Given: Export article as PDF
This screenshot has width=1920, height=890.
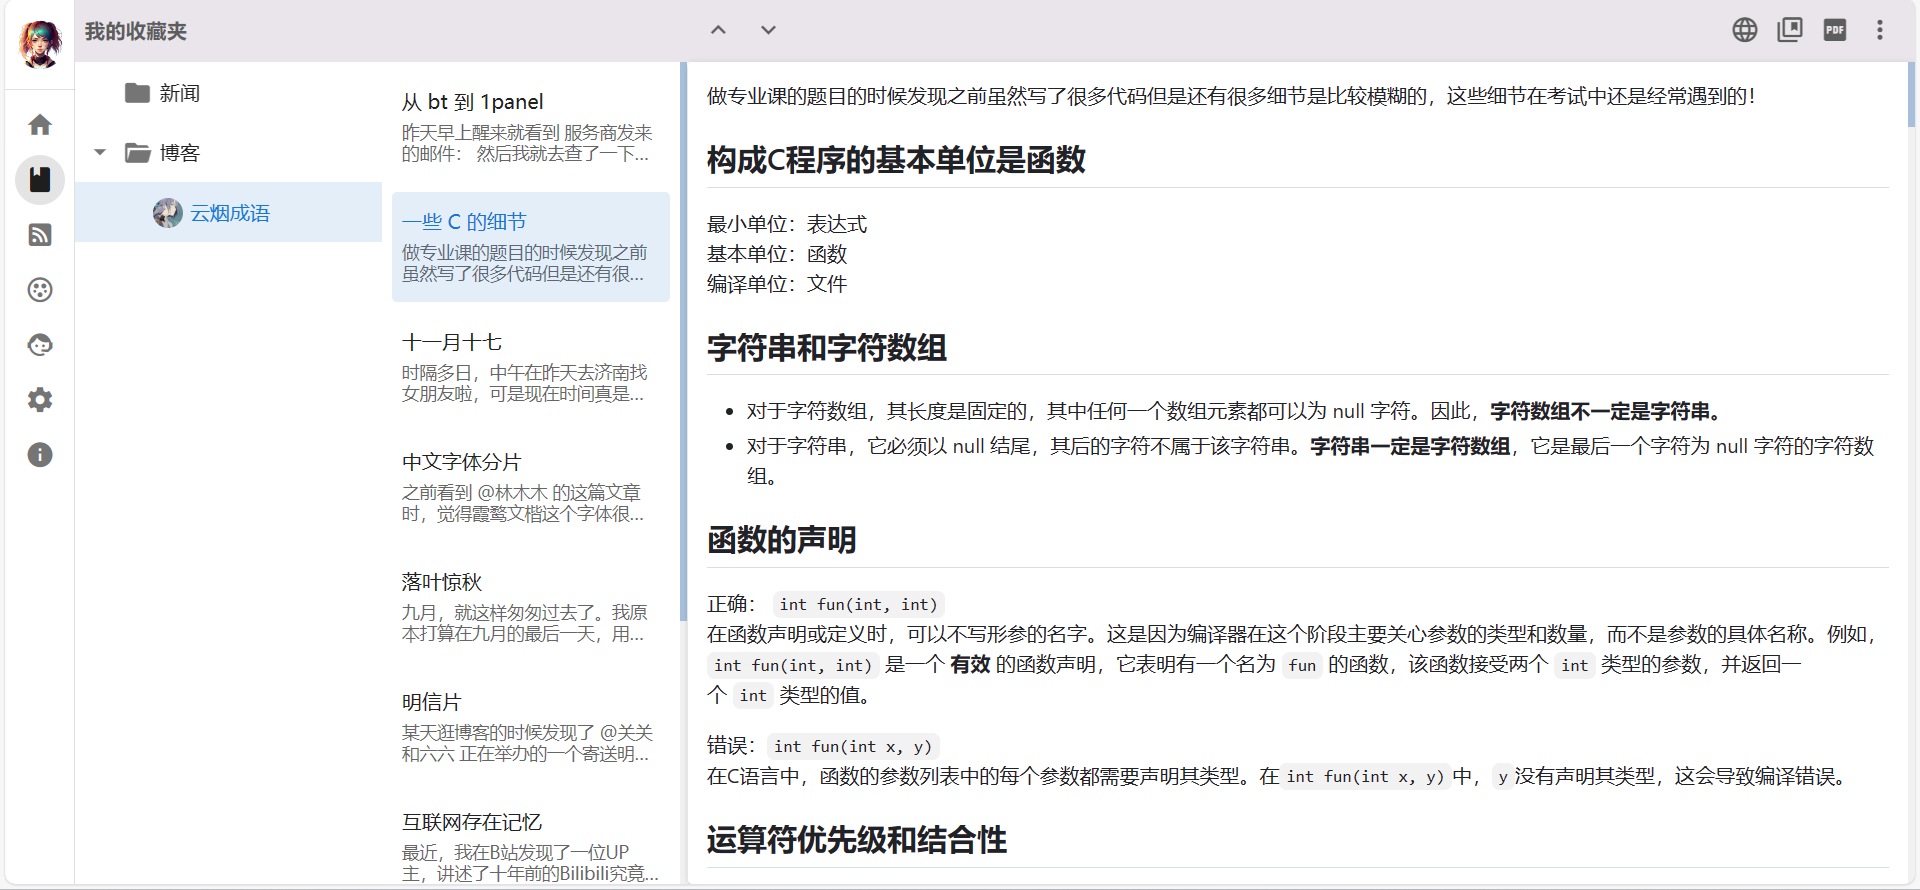Looking at the screenshot, I should (x=1835, y=30).
